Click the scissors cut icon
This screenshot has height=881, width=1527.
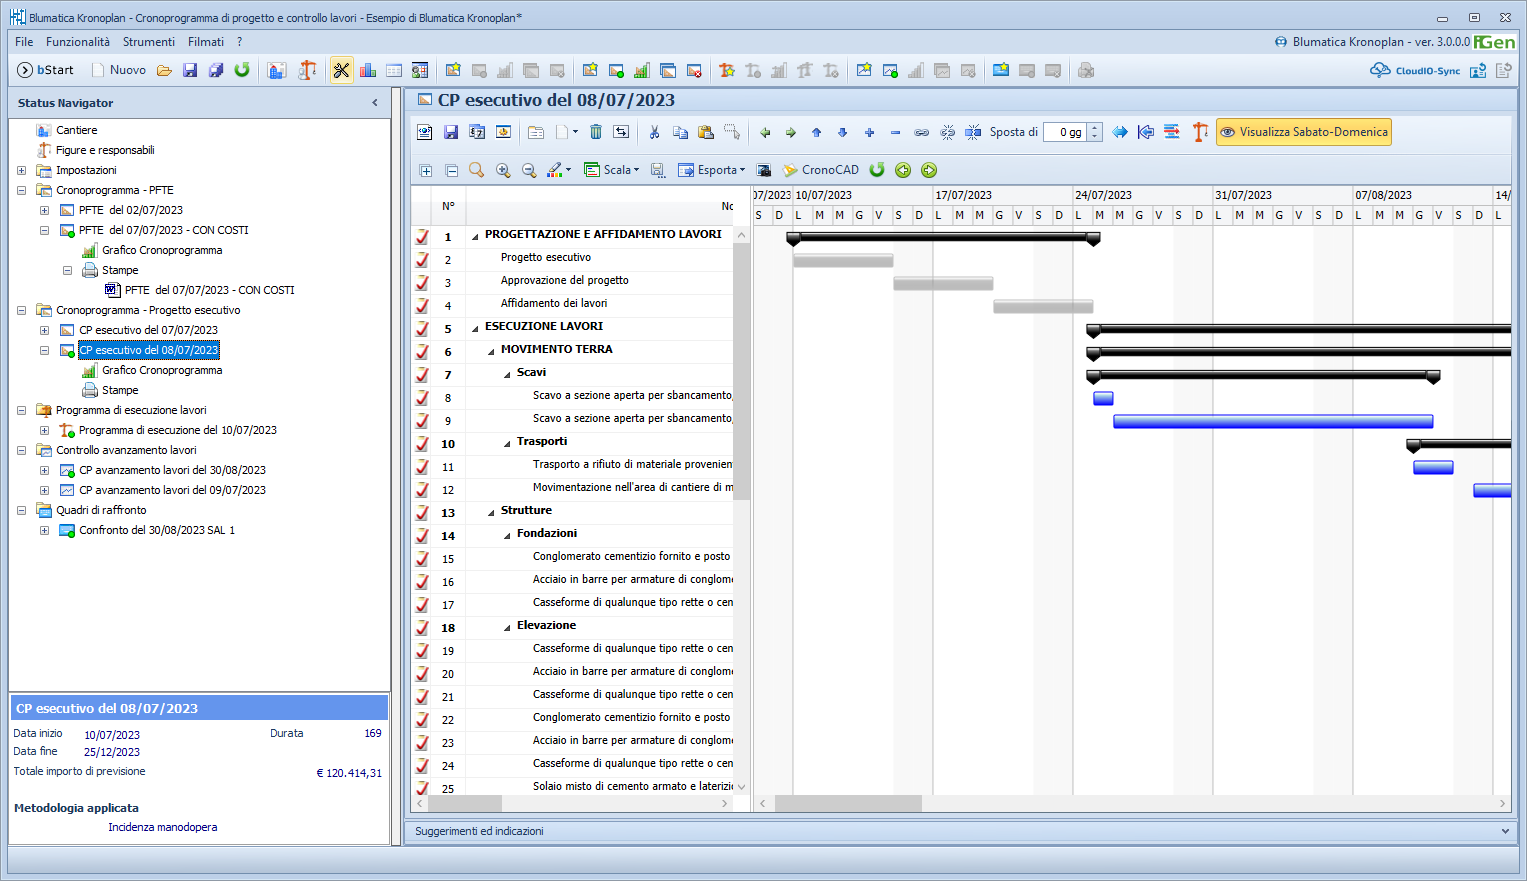tap(654, 132)
